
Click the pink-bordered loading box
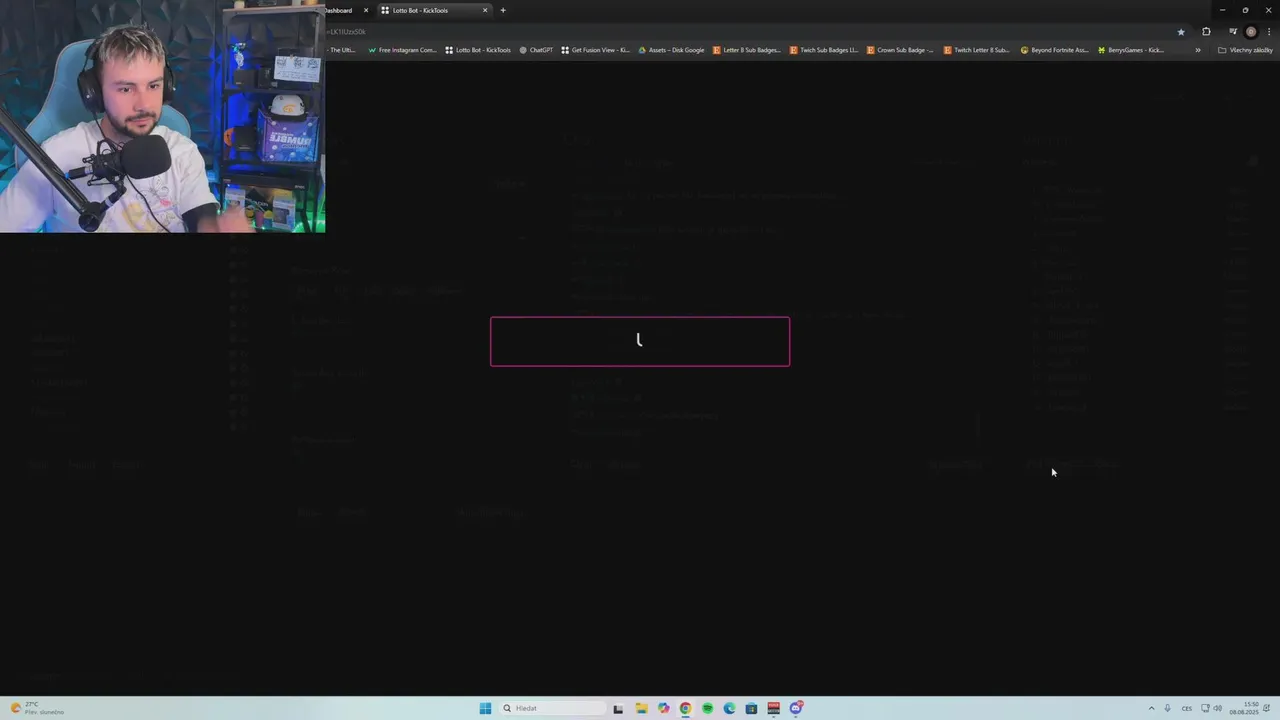tap(640, 341)
